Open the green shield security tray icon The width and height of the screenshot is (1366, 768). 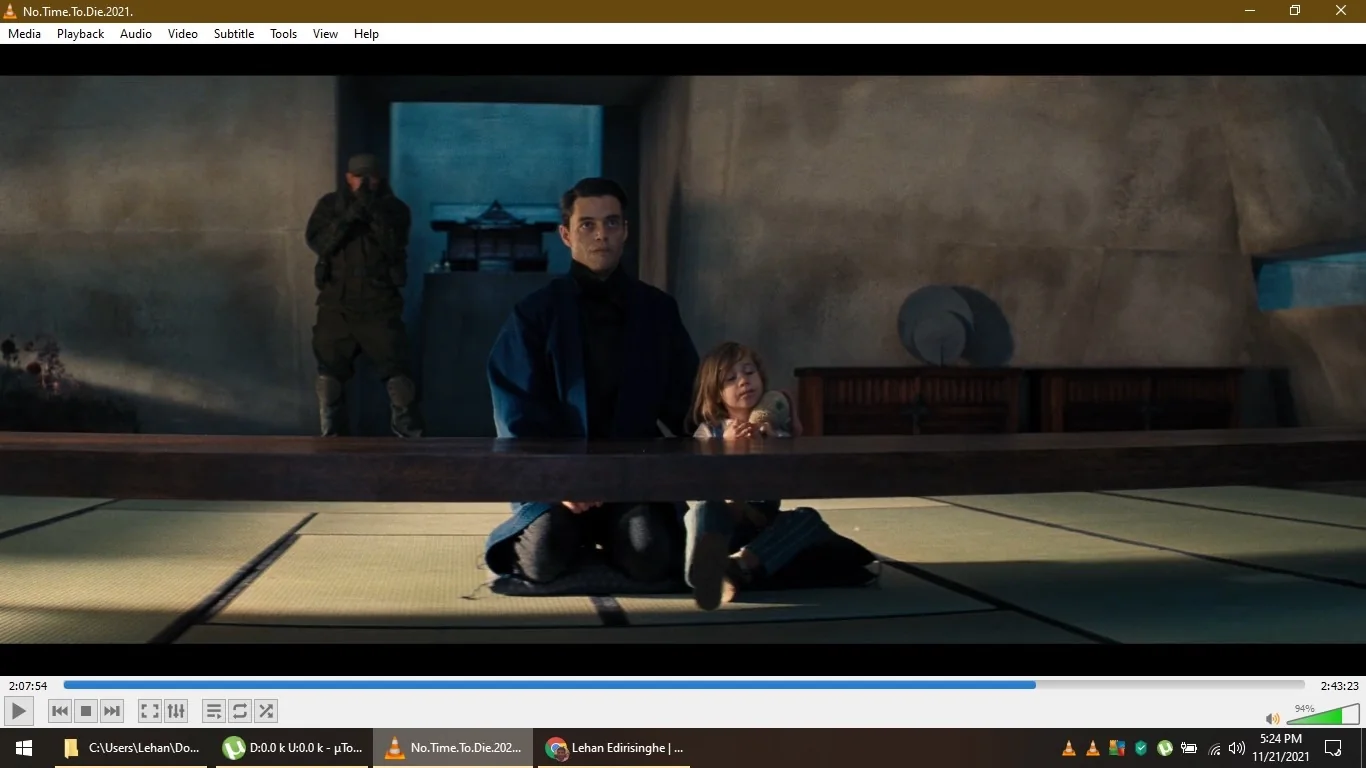pos(1141,748)
